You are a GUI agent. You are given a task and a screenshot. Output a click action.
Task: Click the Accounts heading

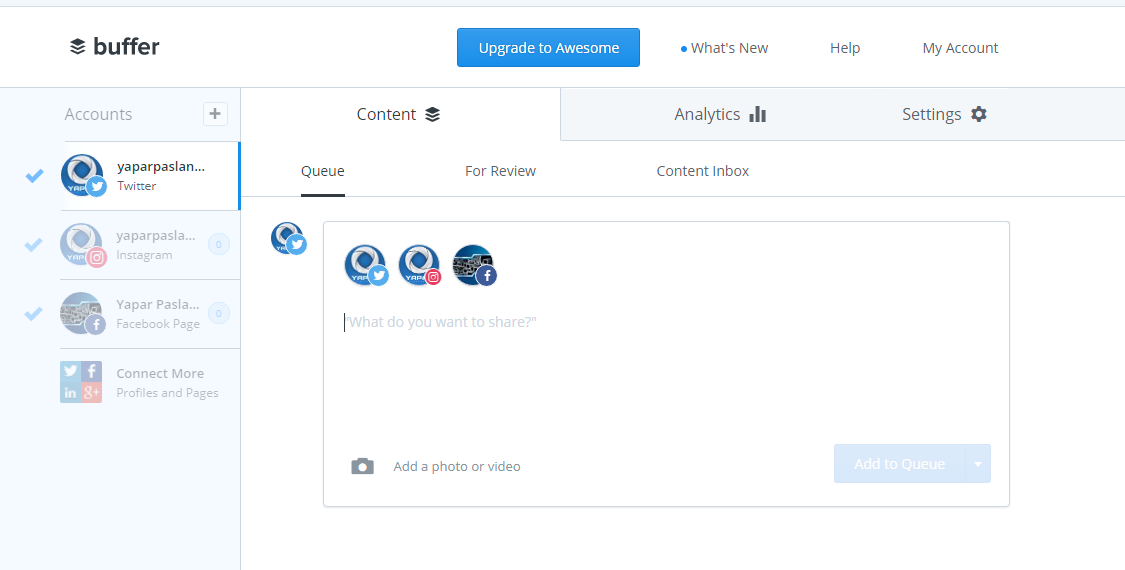click(98, 114)
